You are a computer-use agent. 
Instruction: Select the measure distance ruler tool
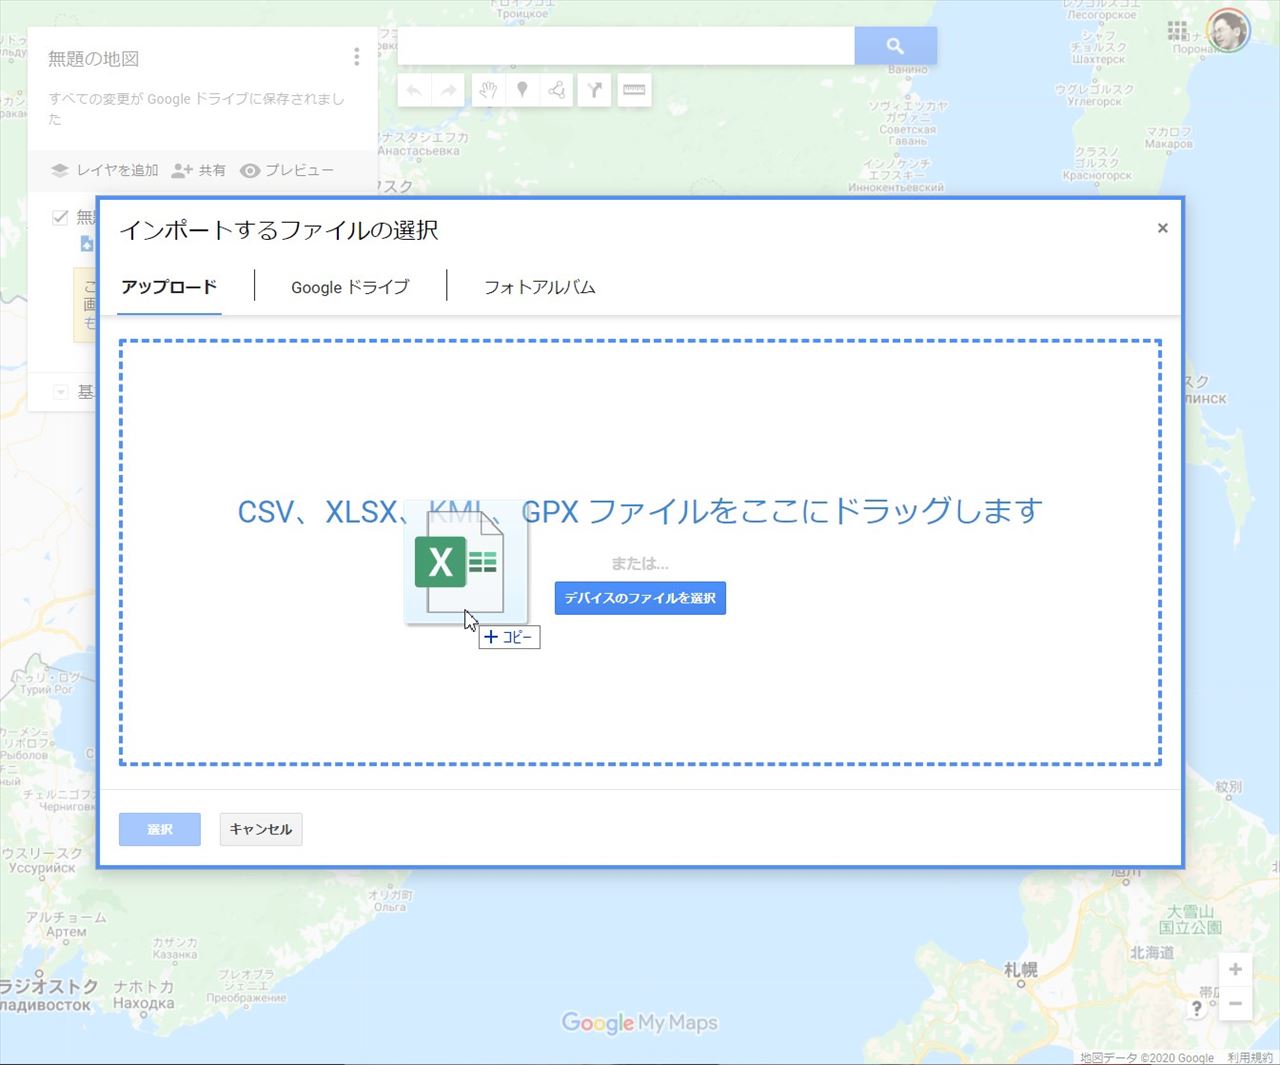[x=634, y=90]
